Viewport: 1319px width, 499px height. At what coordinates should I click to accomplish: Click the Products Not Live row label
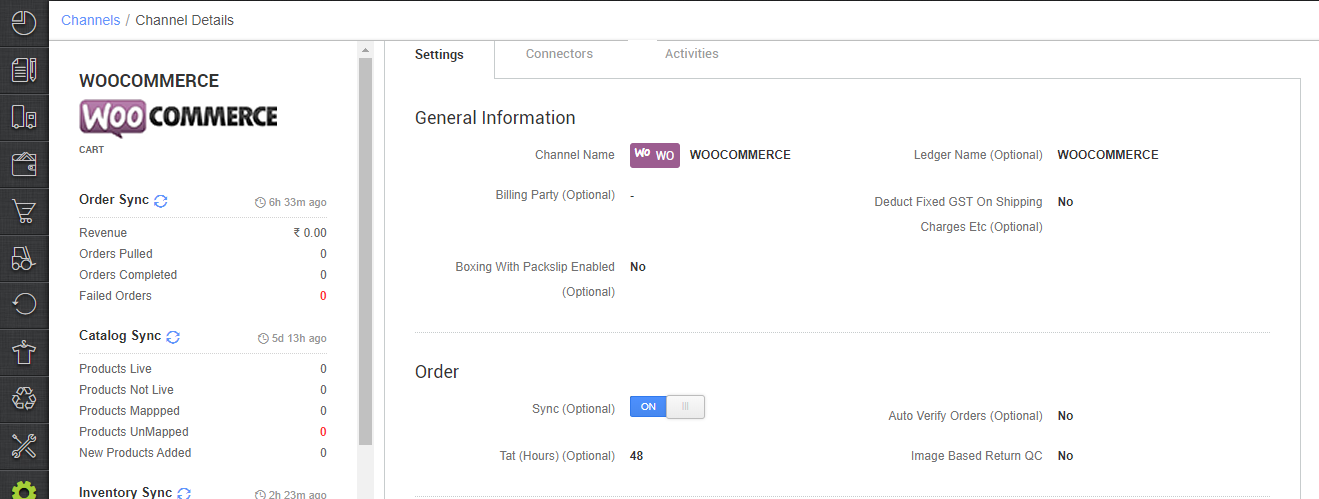coord(127,390)
